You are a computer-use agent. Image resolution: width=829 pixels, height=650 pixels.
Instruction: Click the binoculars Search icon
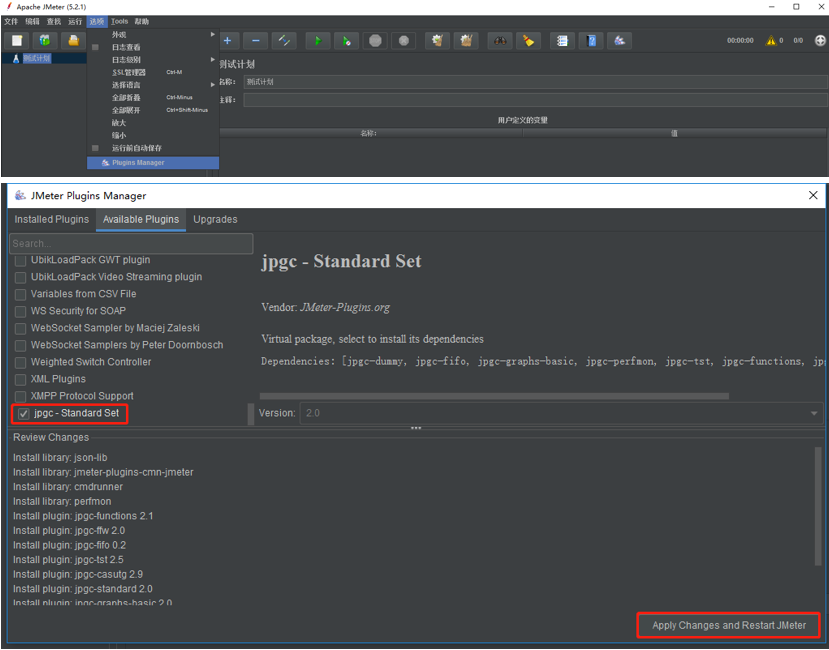point(500,41)
